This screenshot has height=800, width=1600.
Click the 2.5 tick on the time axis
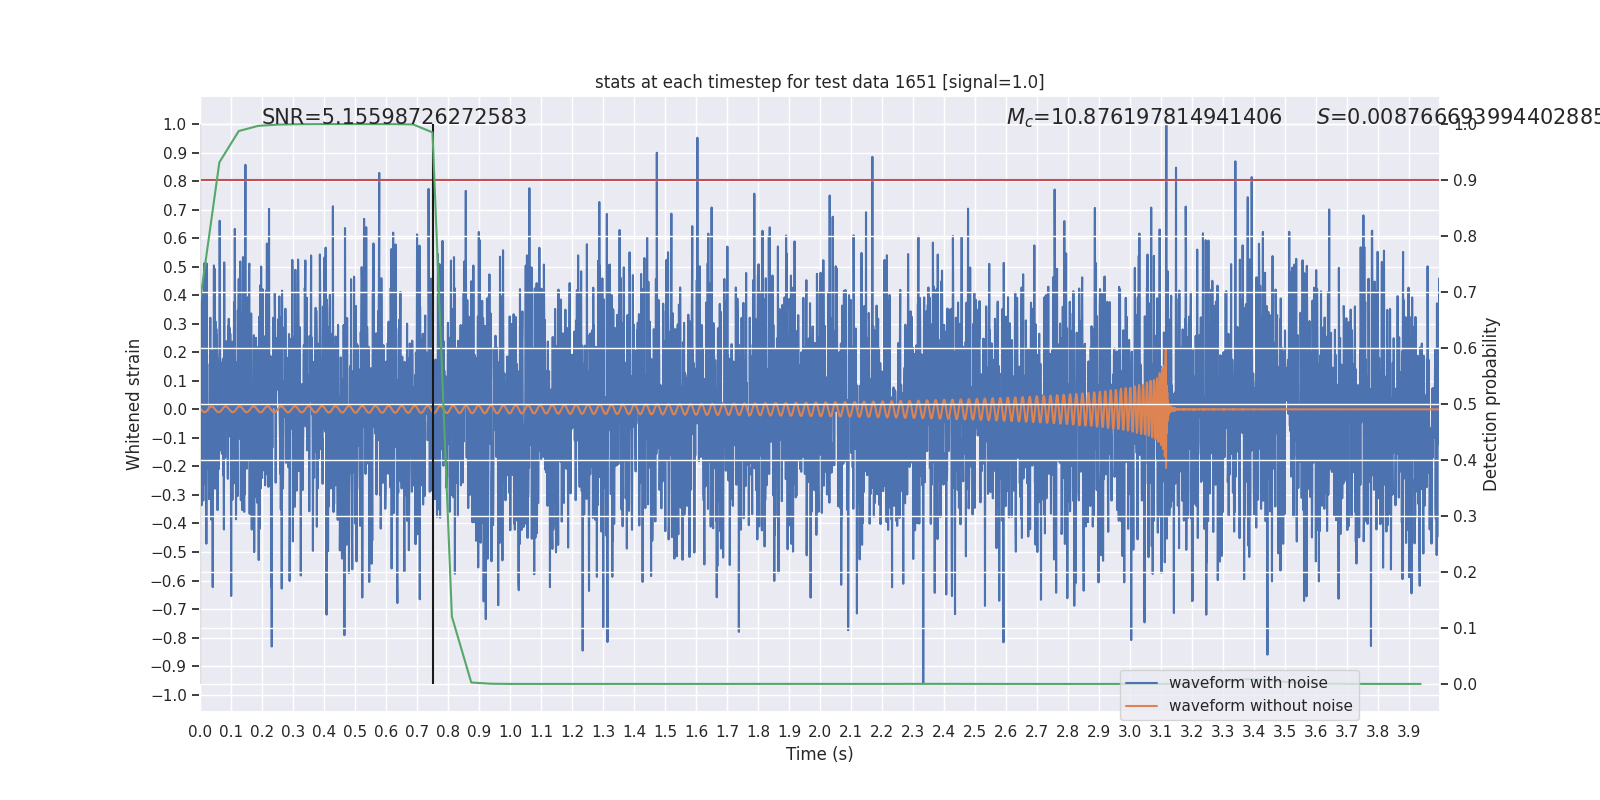pos(975,731)
